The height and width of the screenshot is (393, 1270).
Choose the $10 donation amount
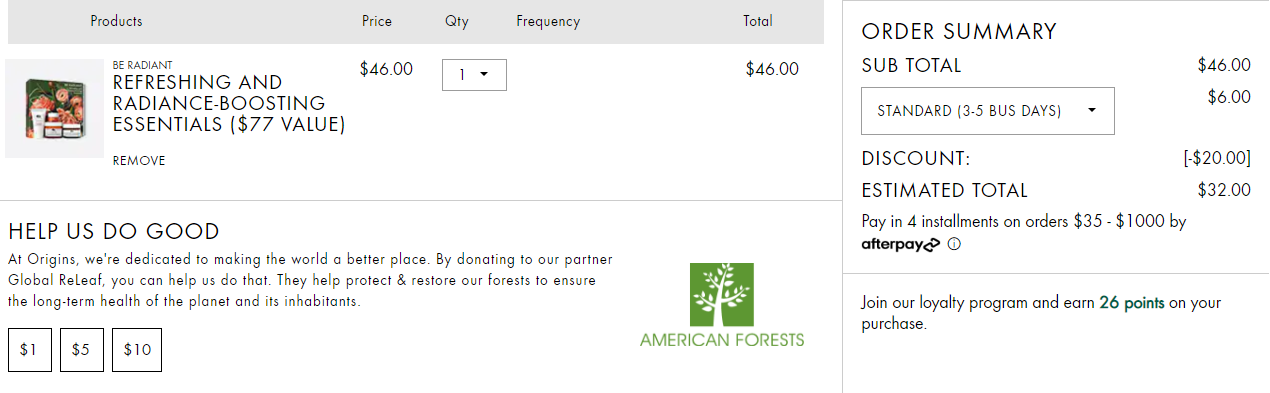137,350
